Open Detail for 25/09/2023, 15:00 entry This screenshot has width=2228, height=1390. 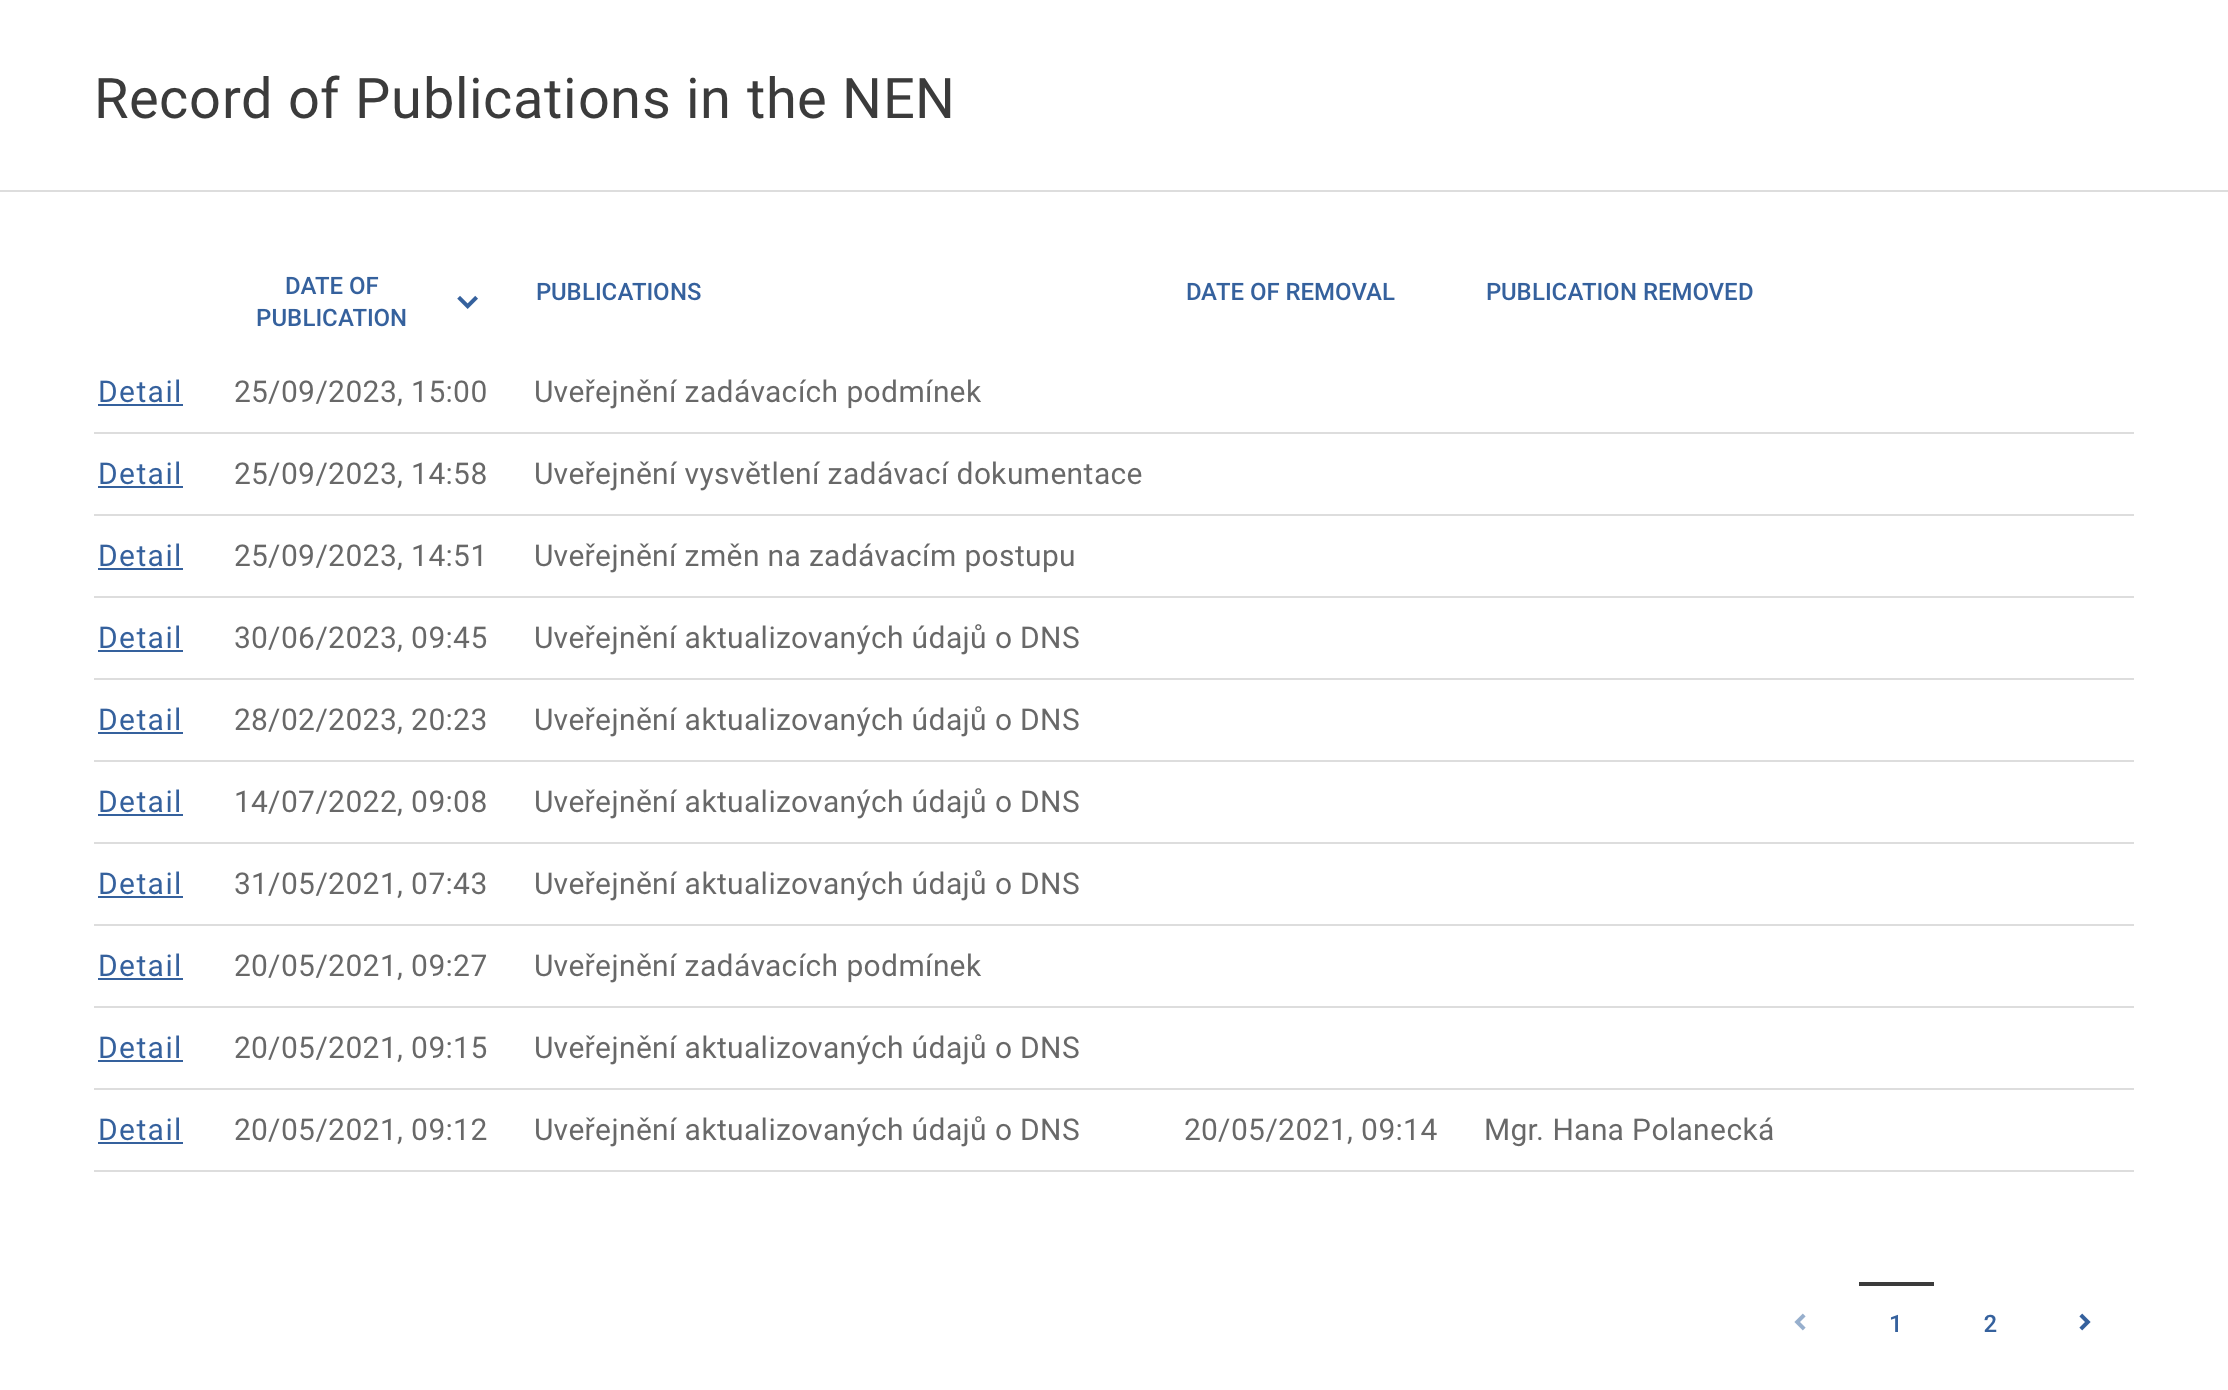coord(140,392)
